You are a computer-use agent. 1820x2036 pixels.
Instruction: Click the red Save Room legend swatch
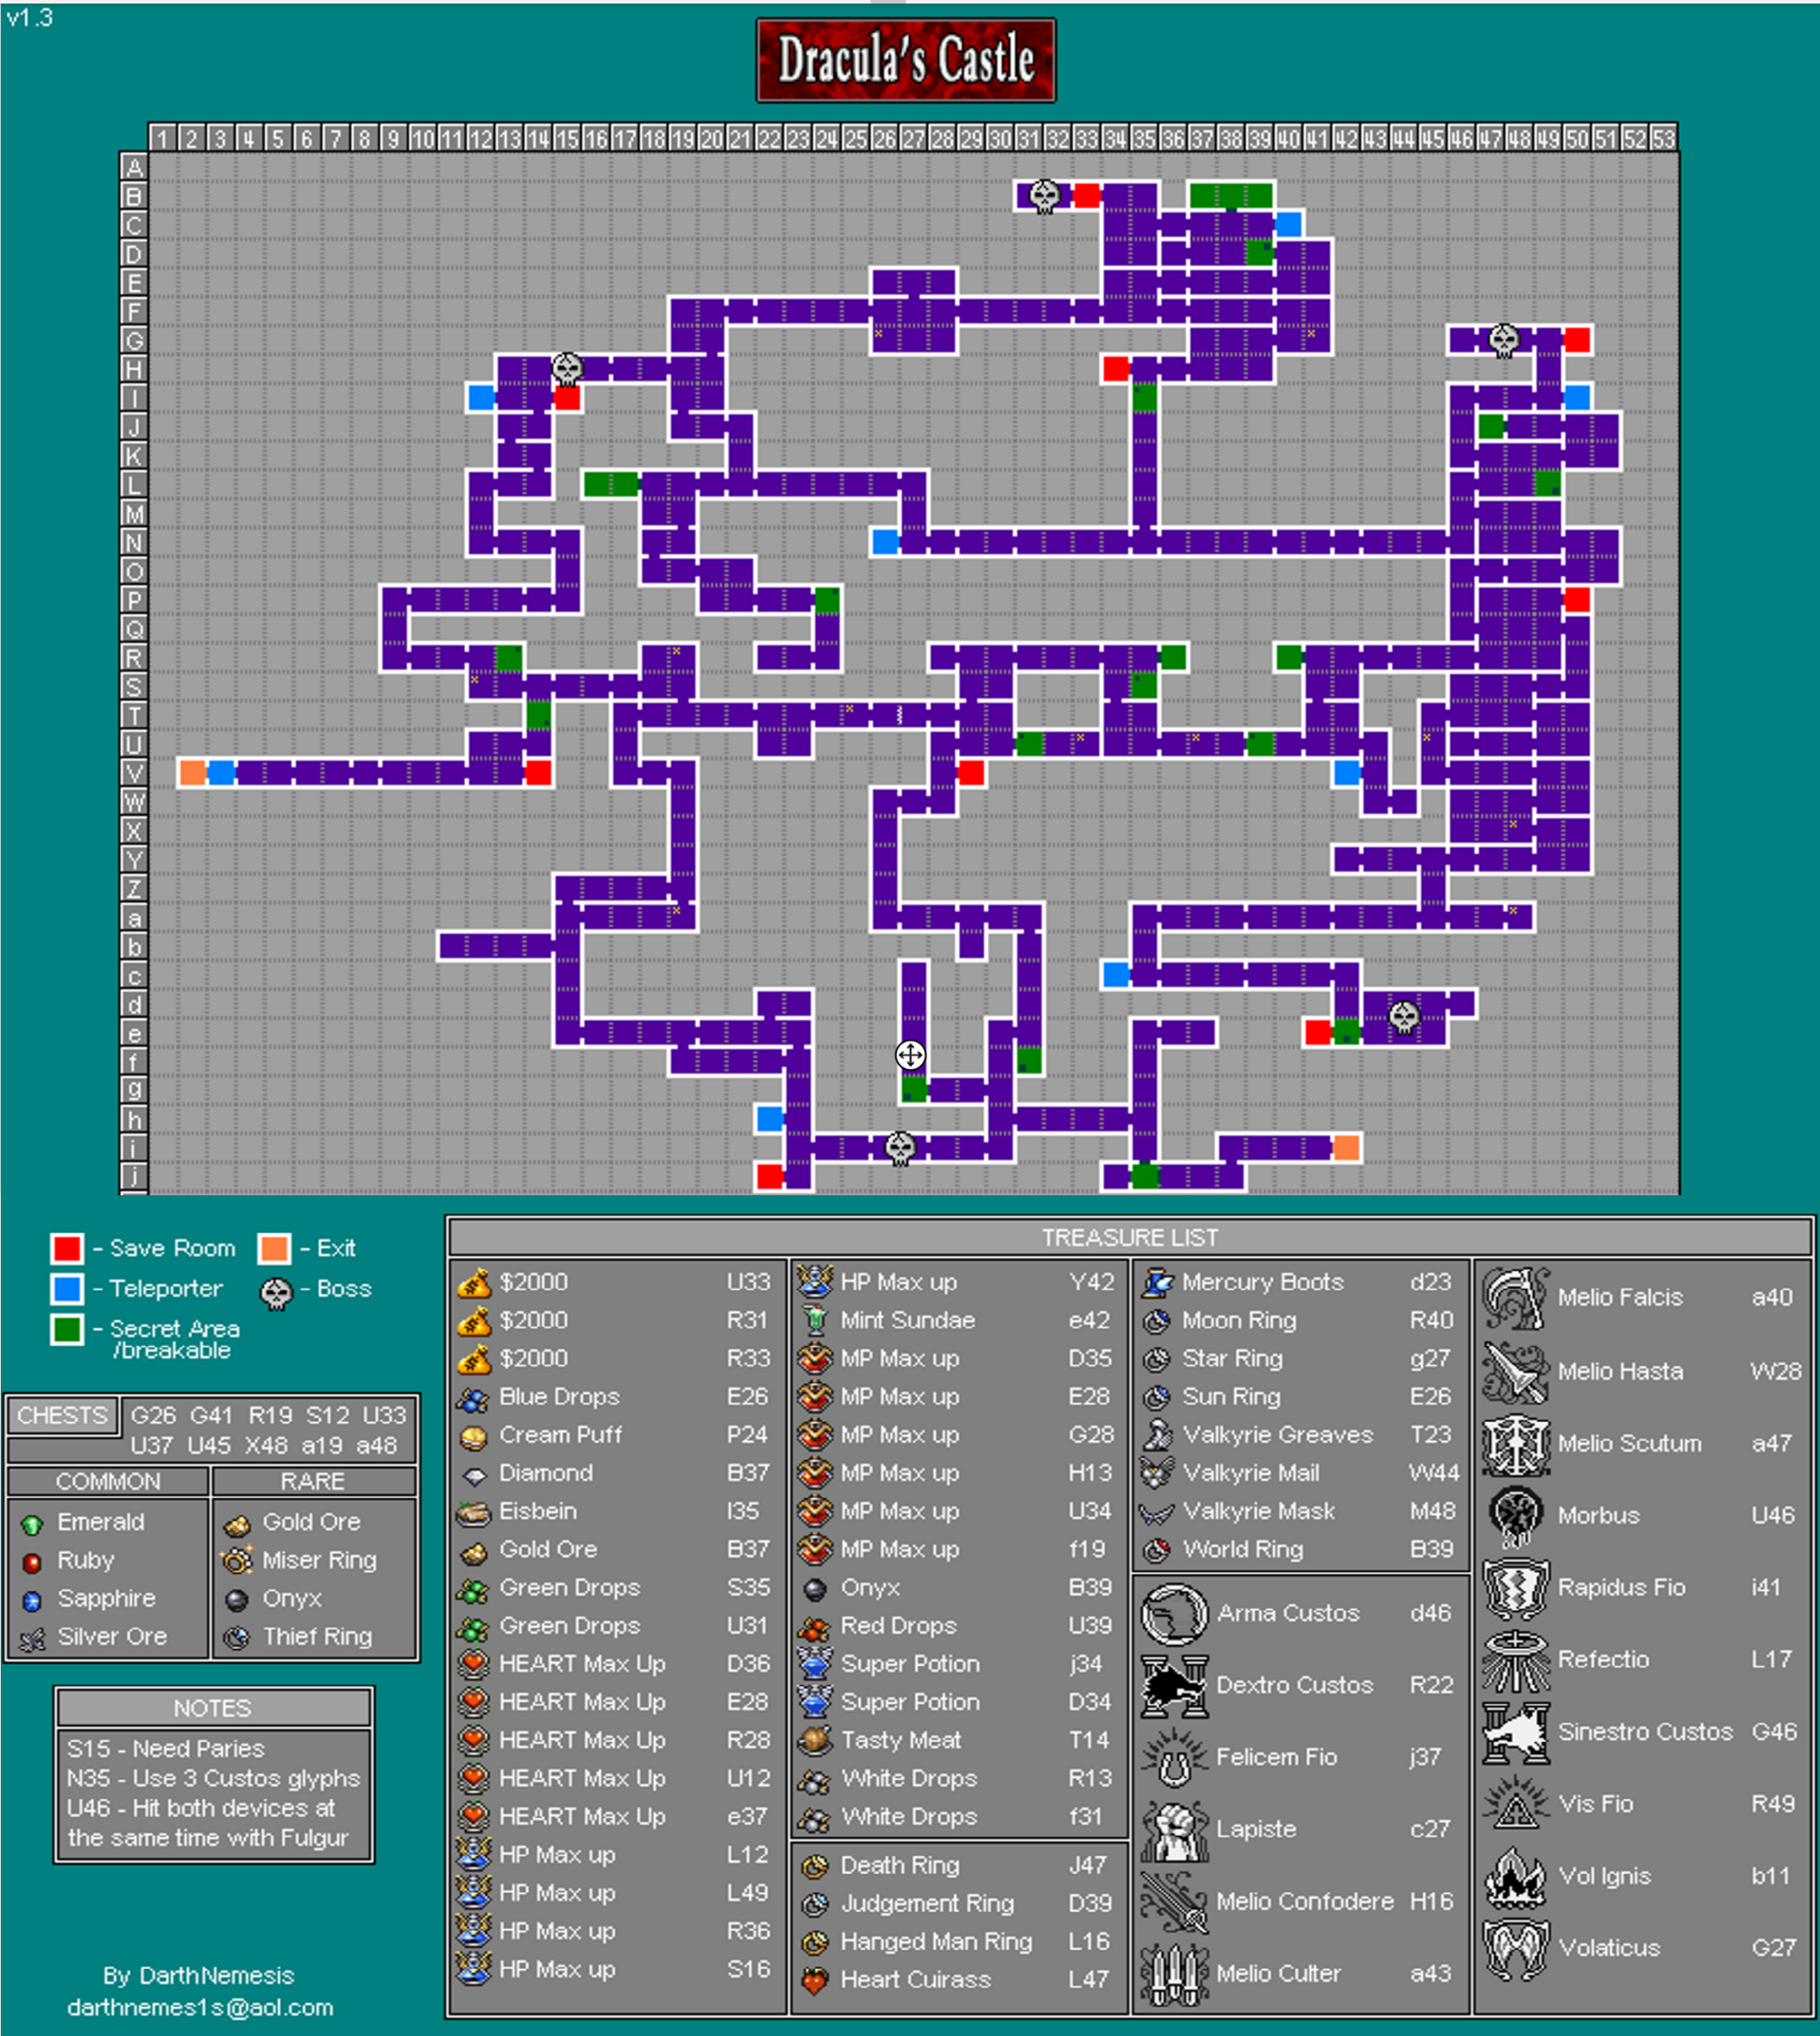(x=67, y=1248)
